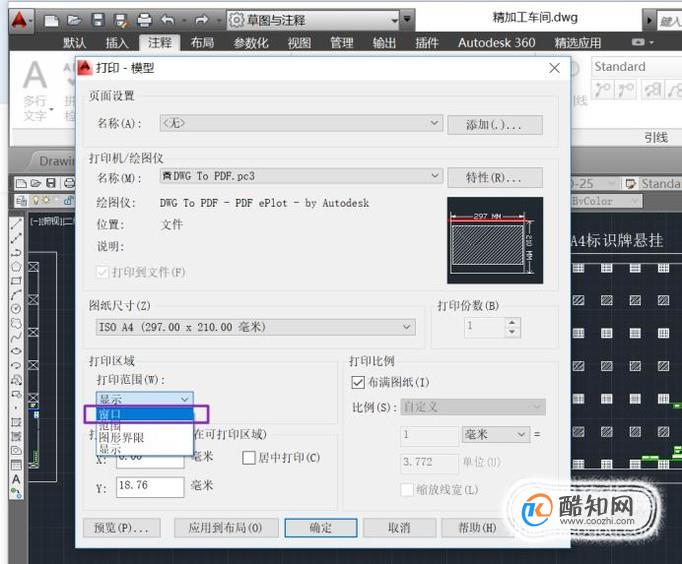Enable the Center the plot checkbox
Image resolution: width=682 pixels, height=564 pixels.
coord(249,457)
